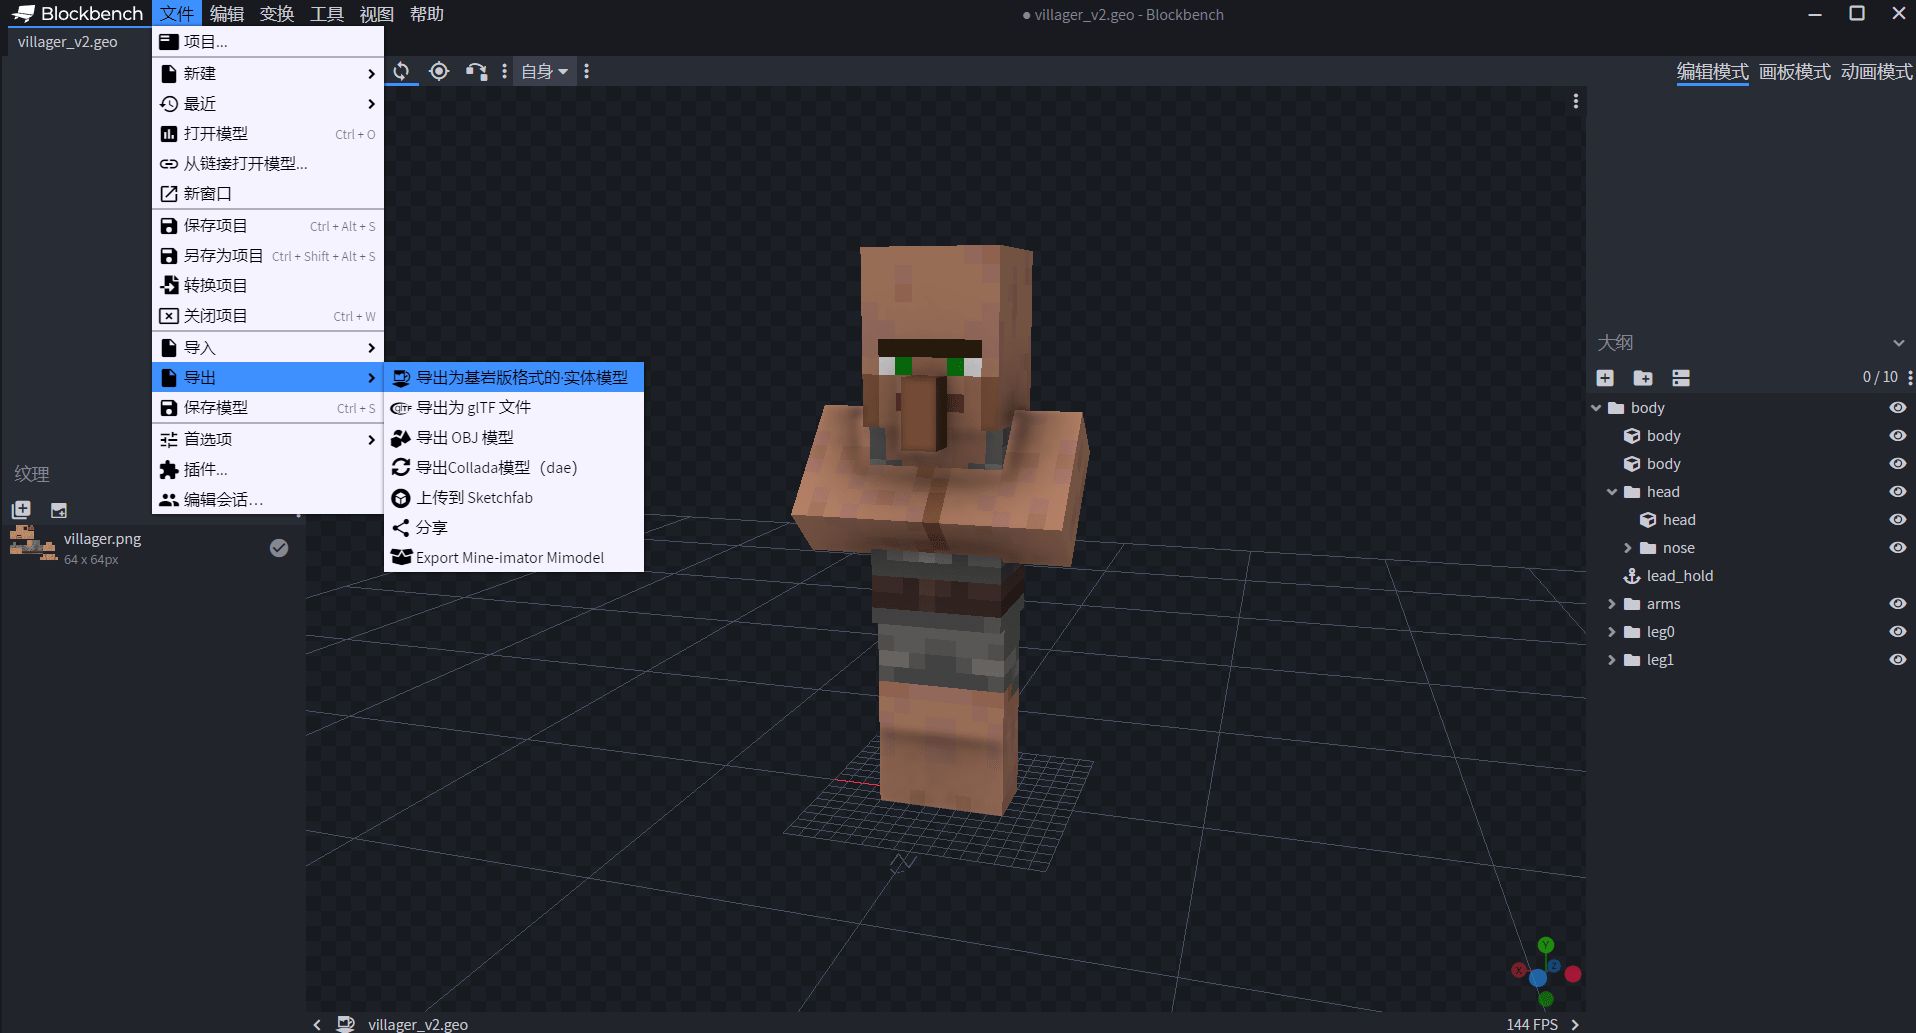Switch to 画板模式 paint mode
1916x1033 pixels.
click(1794, 72)
